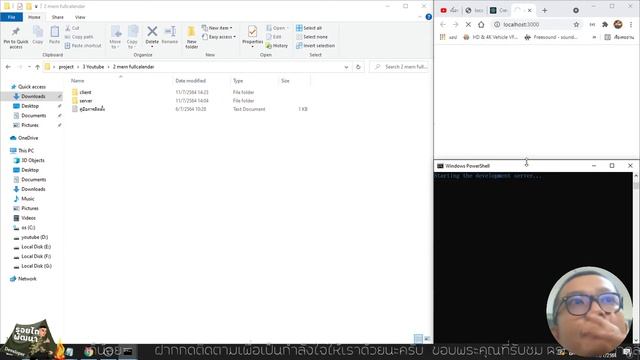Open Chrome profile avatar
The height and width of the screenshot is (360, 640).
pos(618,24)
